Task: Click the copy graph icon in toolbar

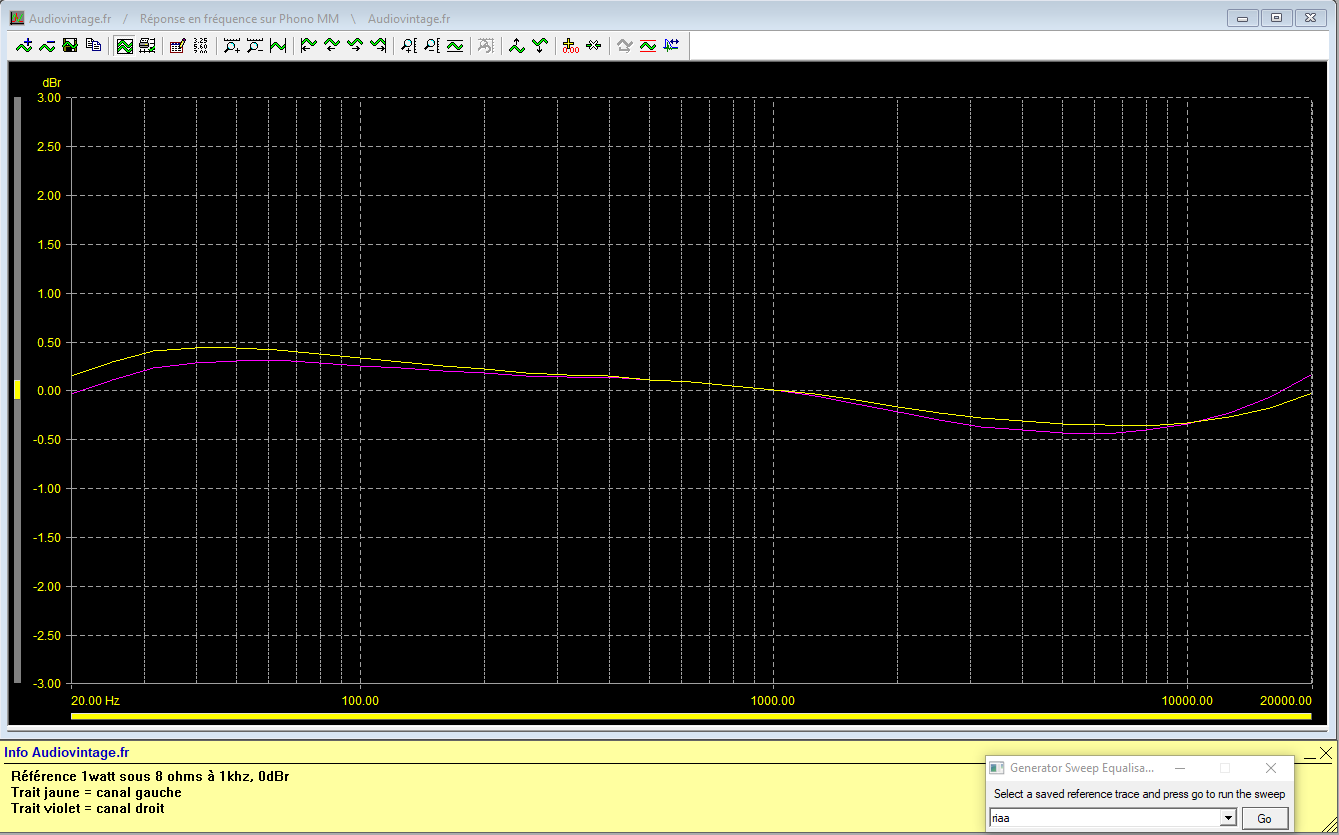Action: coord(93,45)
